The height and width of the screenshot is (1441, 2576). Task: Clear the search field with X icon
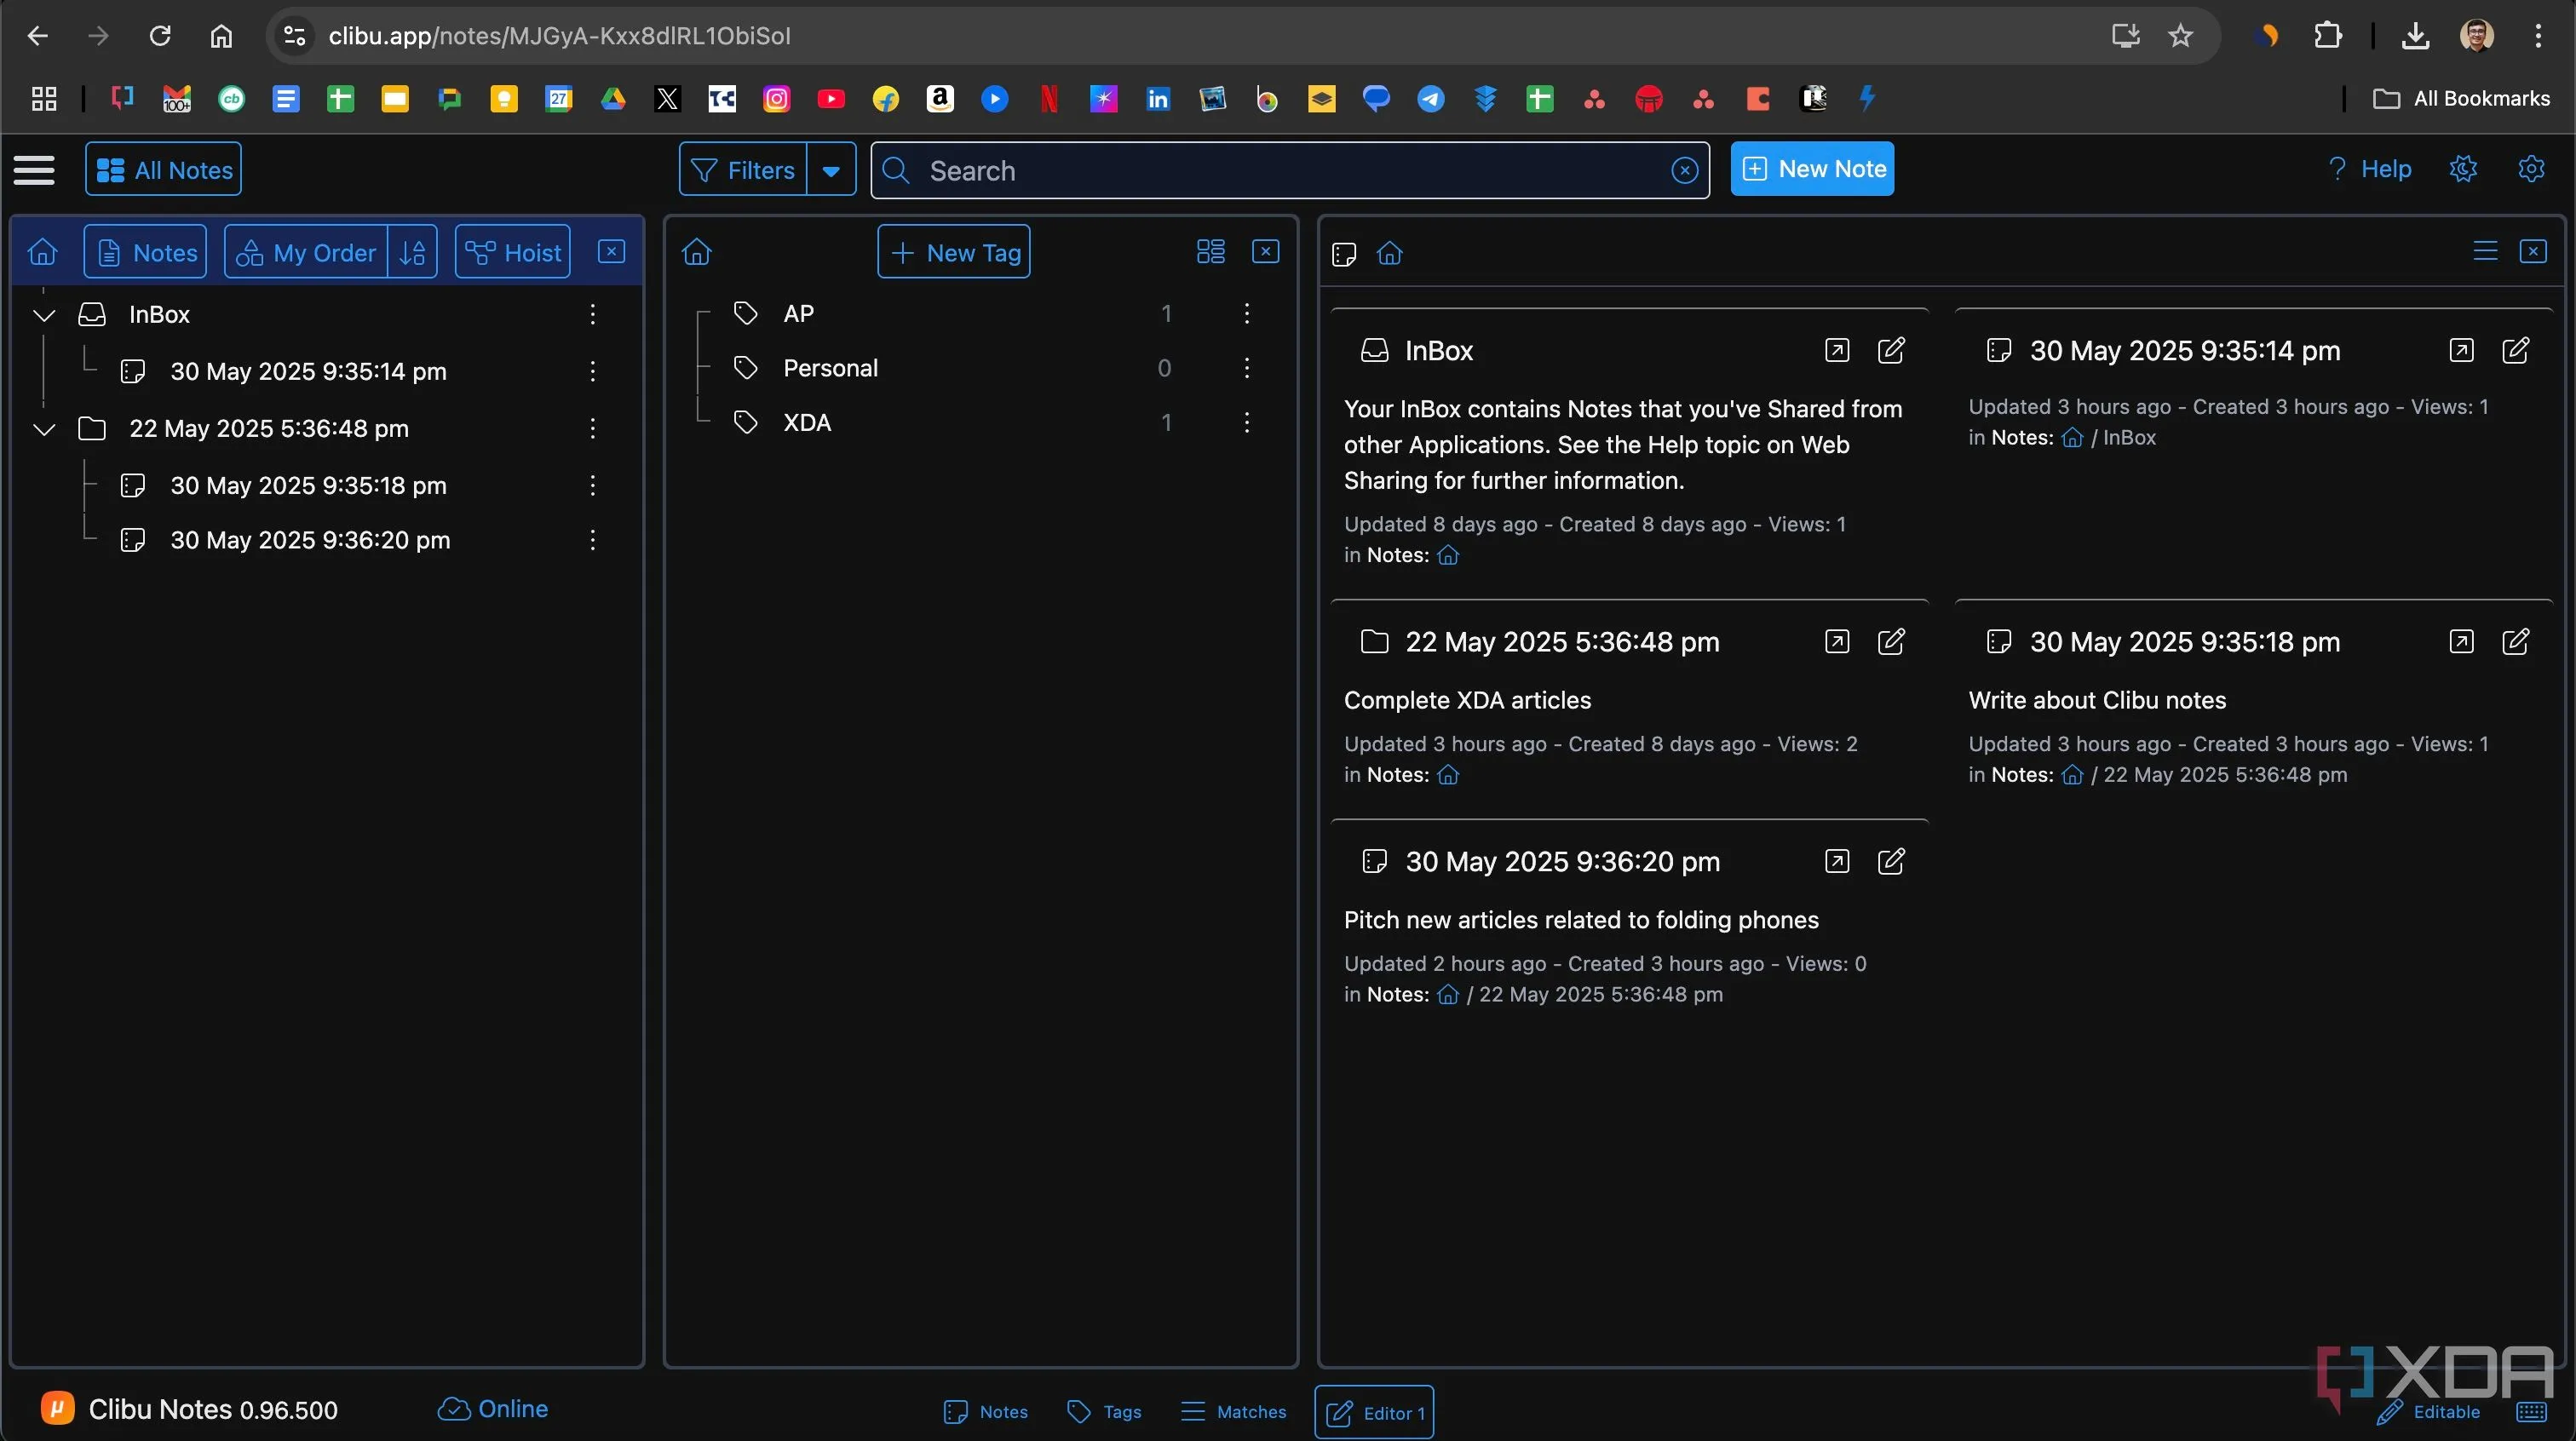point(1684,171)
